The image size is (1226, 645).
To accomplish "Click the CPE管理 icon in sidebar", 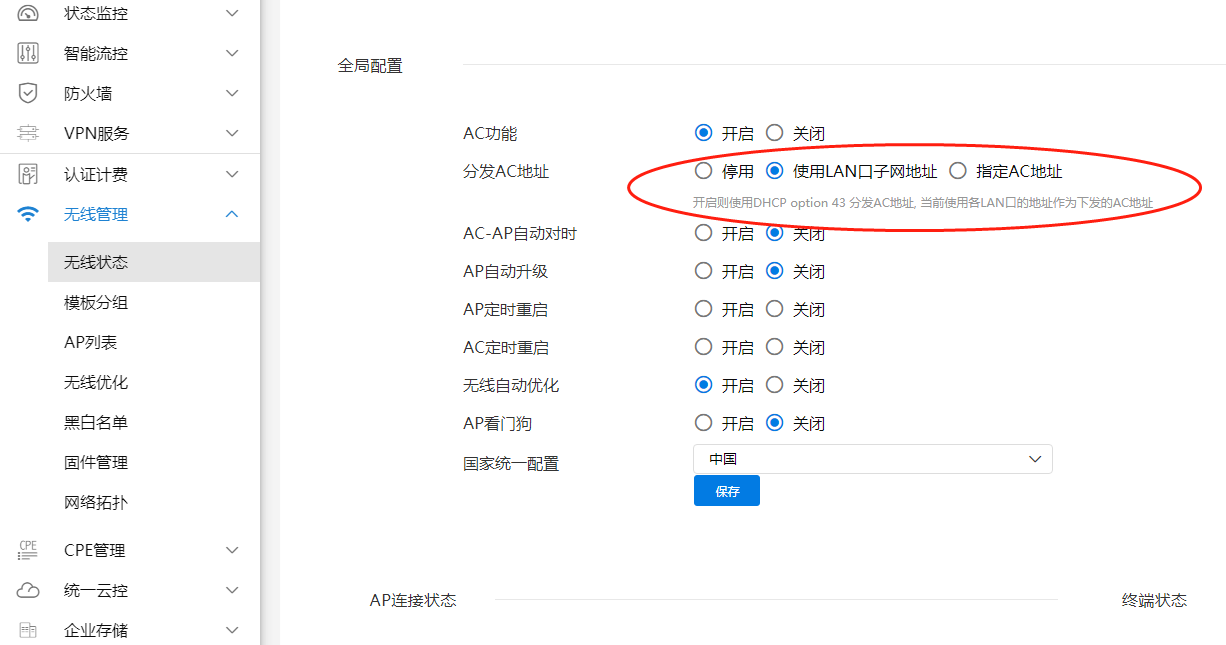I will click(x=28, y=550).
